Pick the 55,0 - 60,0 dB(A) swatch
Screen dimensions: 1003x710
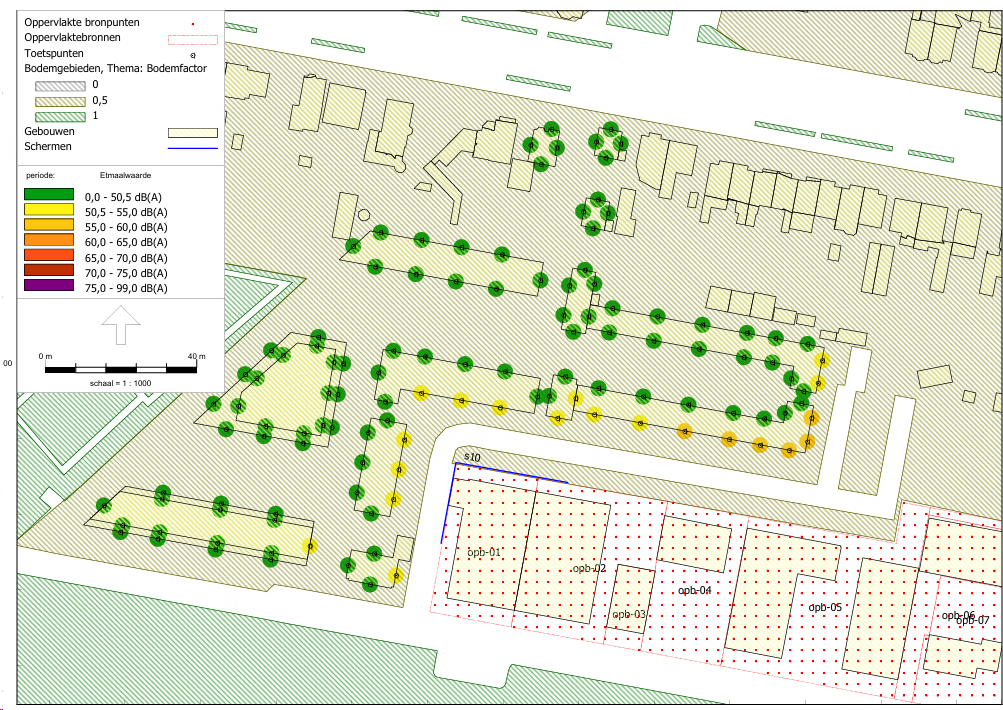pyautogui.click(x=49, y=225)
